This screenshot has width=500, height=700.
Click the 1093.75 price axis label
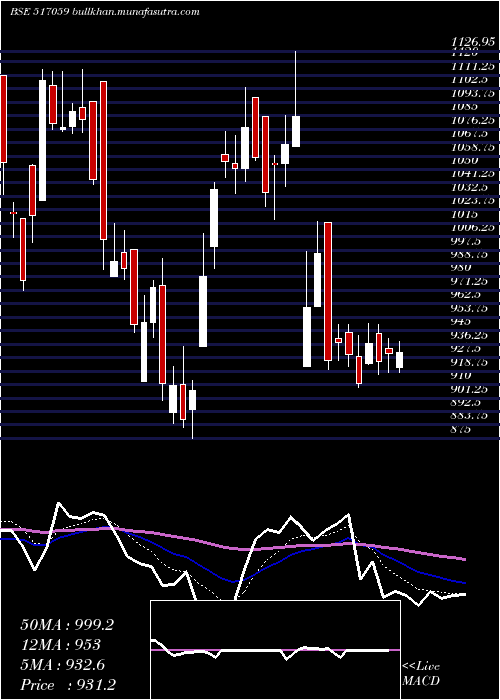(x=473, y=93)
